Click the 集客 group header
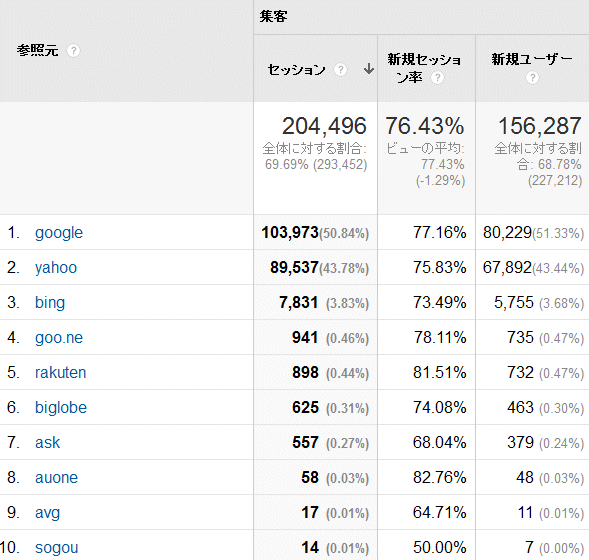This screenshot has height=560, width=589. pos(273,17)
